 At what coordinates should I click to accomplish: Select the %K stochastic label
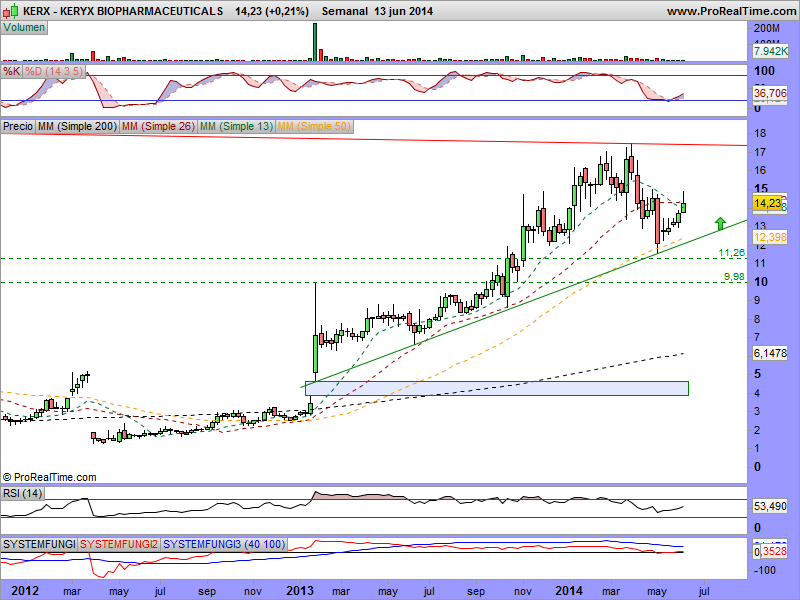coord(12,71)
